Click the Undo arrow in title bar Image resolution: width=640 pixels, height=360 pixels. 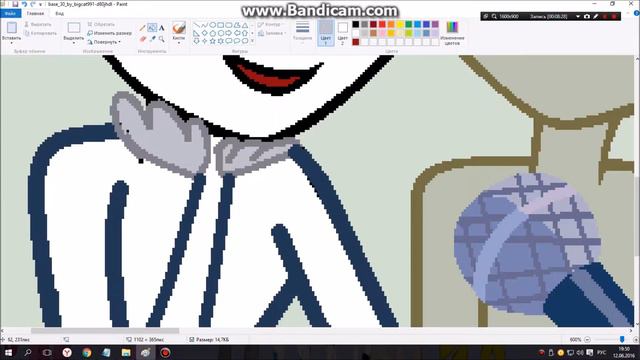(x=24, y=4)
